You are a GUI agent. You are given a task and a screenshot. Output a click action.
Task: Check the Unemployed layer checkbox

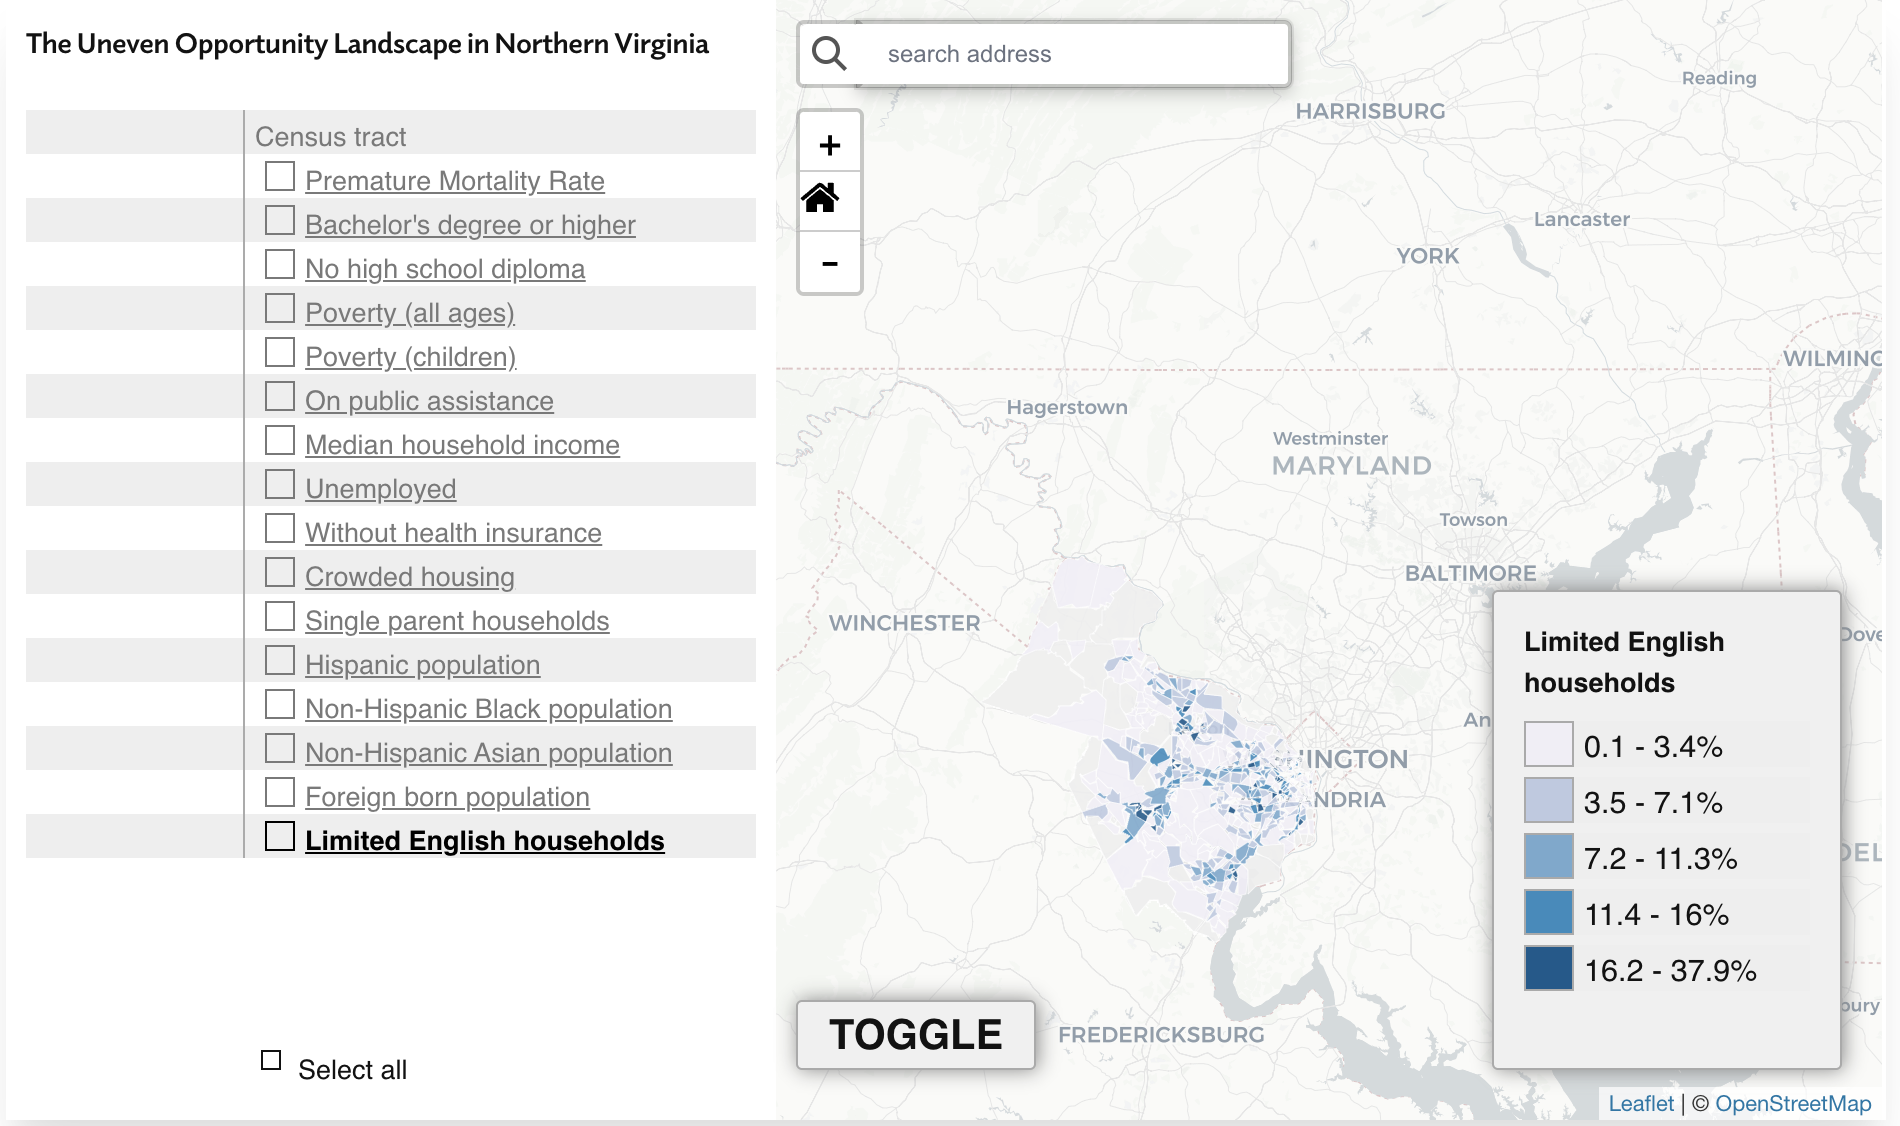(280, 484)
